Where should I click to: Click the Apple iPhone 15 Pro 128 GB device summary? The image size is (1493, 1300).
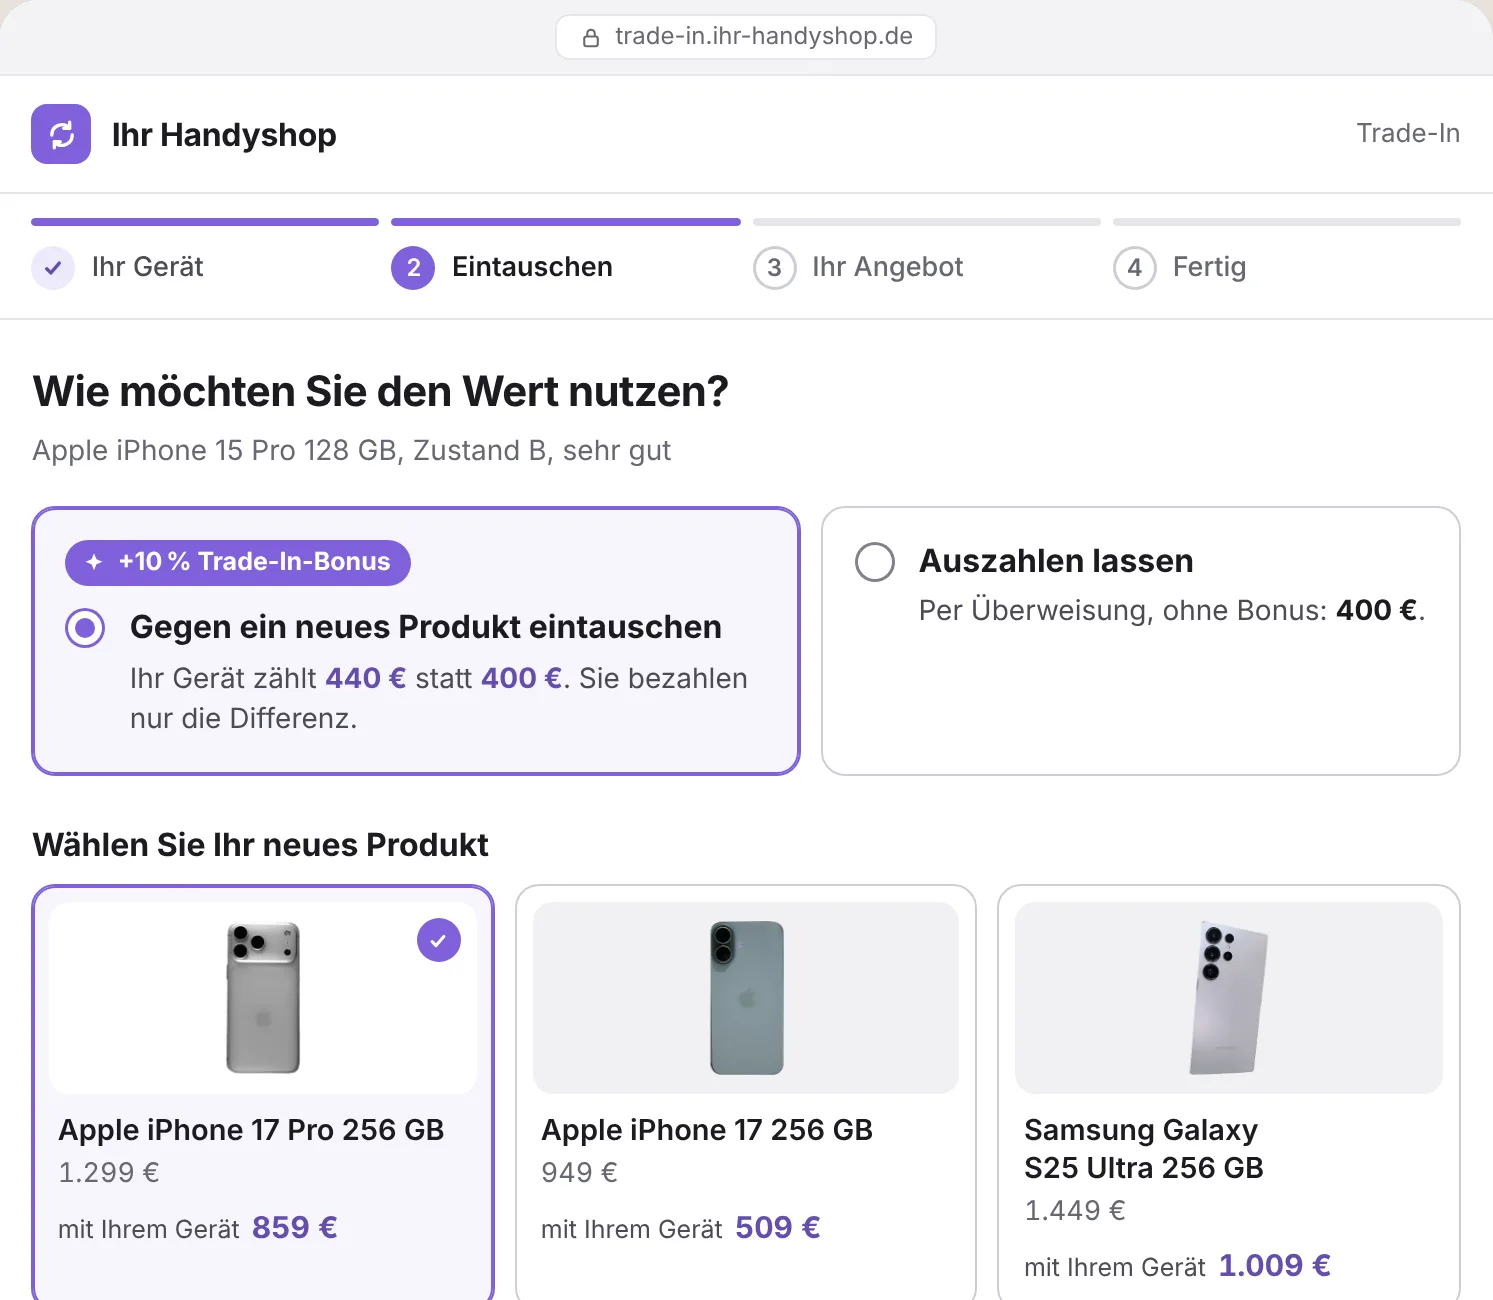point(352,451)
